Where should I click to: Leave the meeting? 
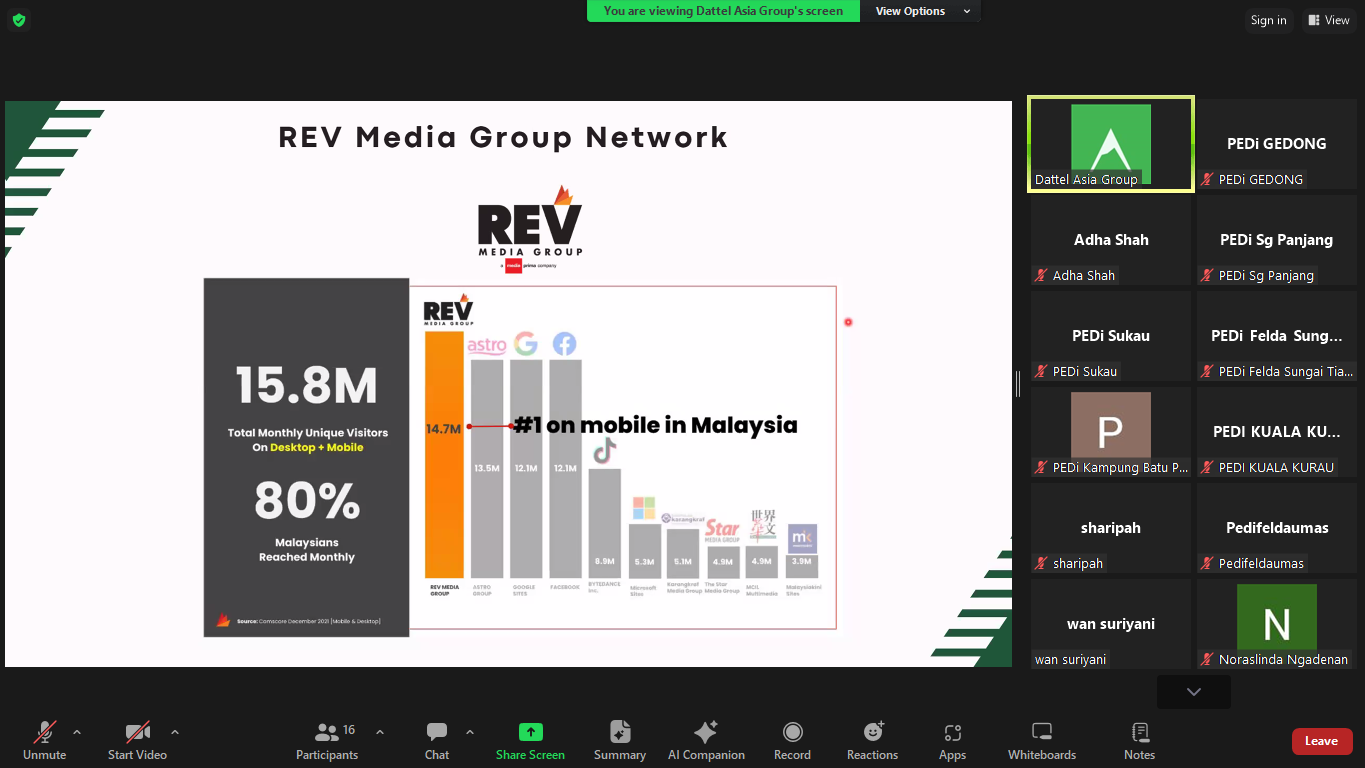pyautogui.click(x=1322, y=741)
